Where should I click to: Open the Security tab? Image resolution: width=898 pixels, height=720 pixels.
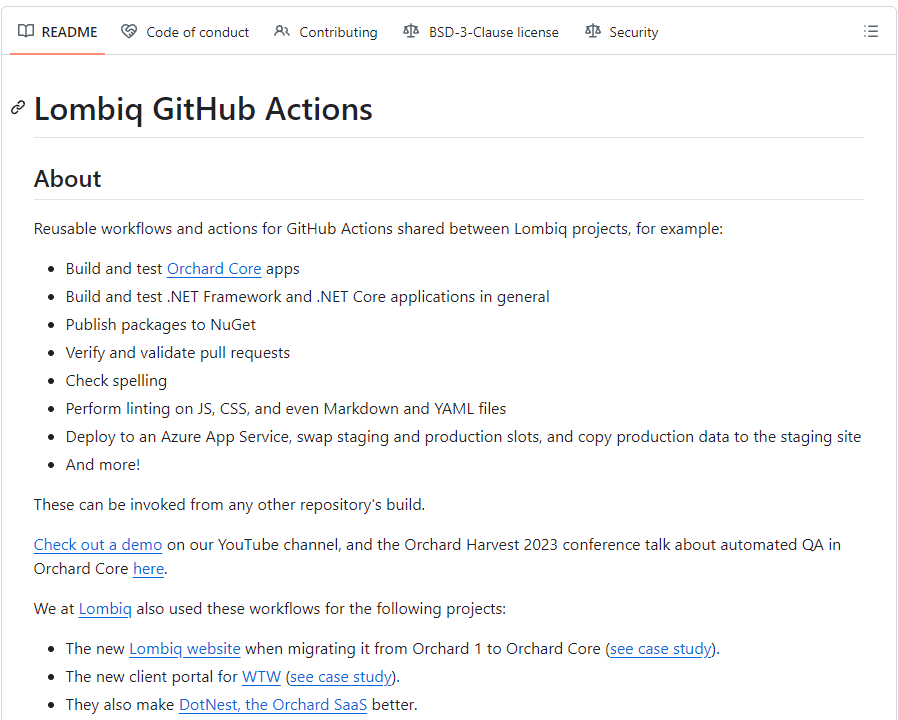click(x=621, y=32)
